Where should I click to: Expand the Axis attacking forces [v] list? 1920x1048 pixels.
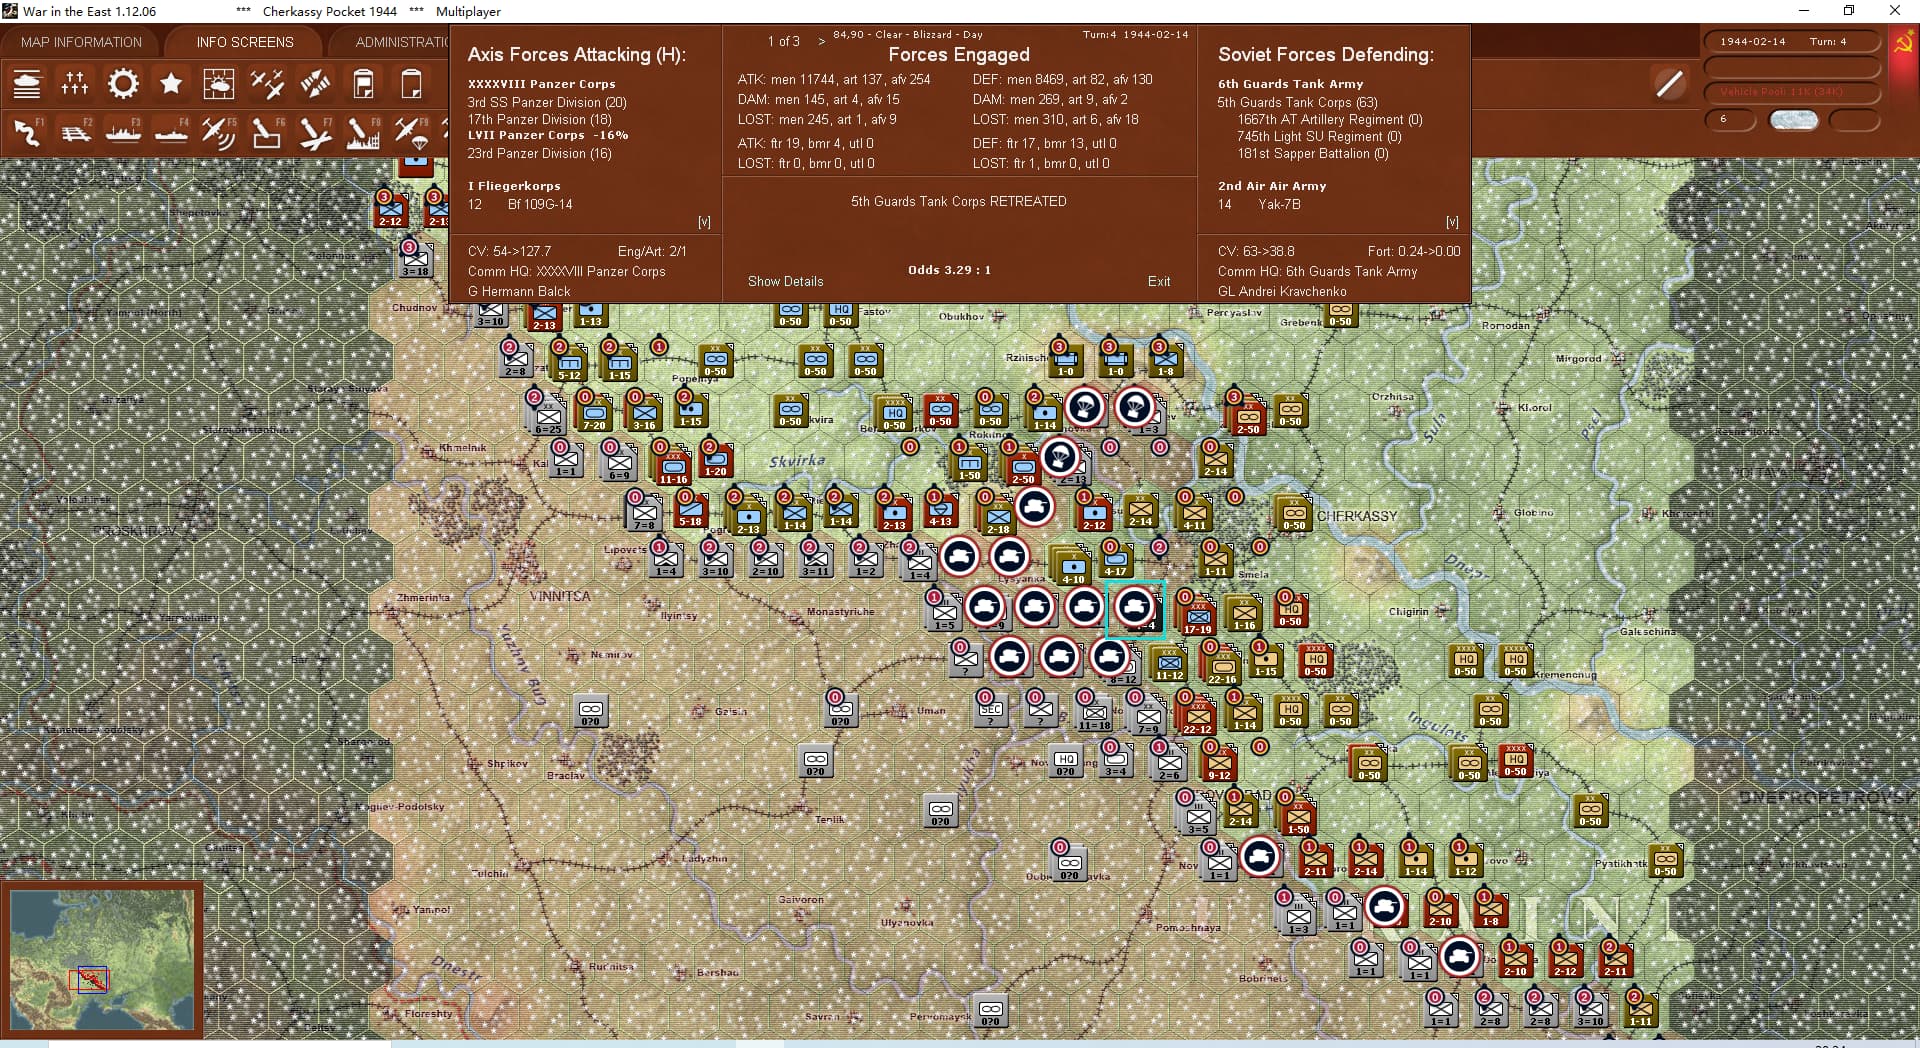point(704,222)
